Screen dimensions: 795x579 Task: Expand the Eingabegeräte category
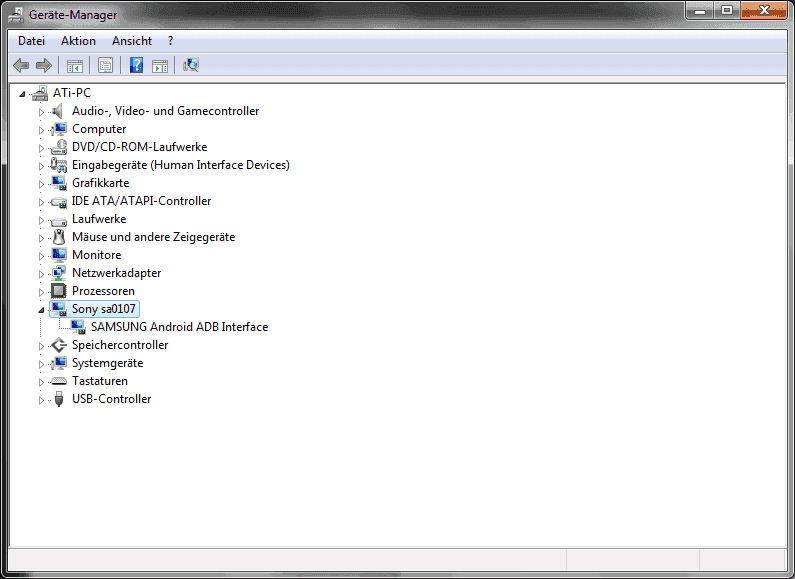(42, 166)
